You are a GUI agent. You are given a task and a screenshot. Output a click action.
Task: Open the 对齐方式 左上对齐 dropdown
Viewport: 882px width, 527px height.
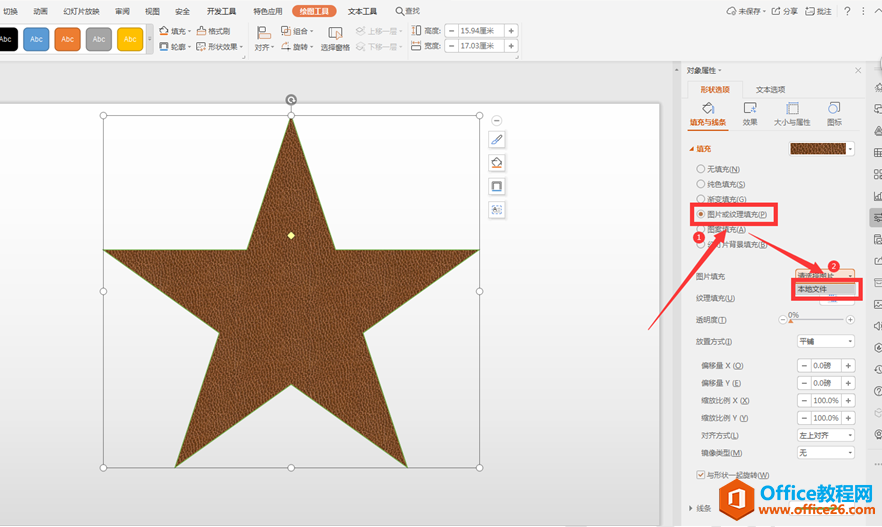pyautogui.click(x=825, y=435)
